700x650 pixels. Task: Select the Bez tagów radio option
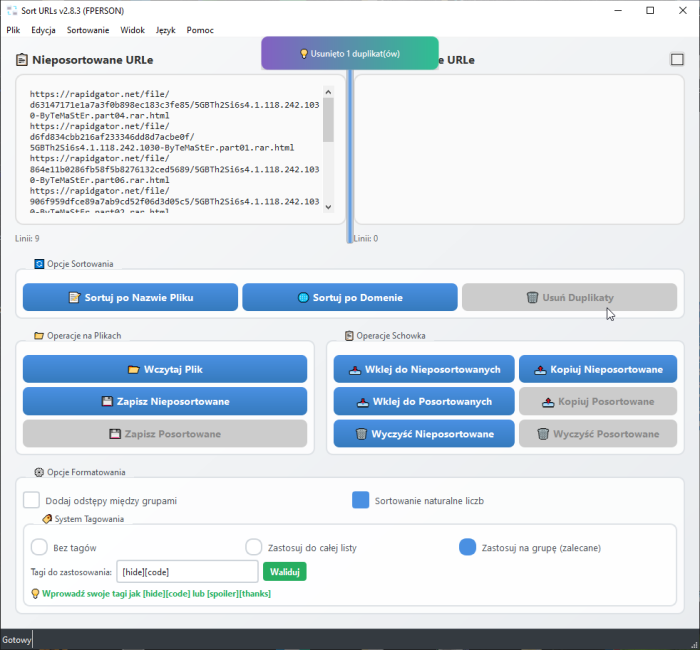tap(40, 547)
